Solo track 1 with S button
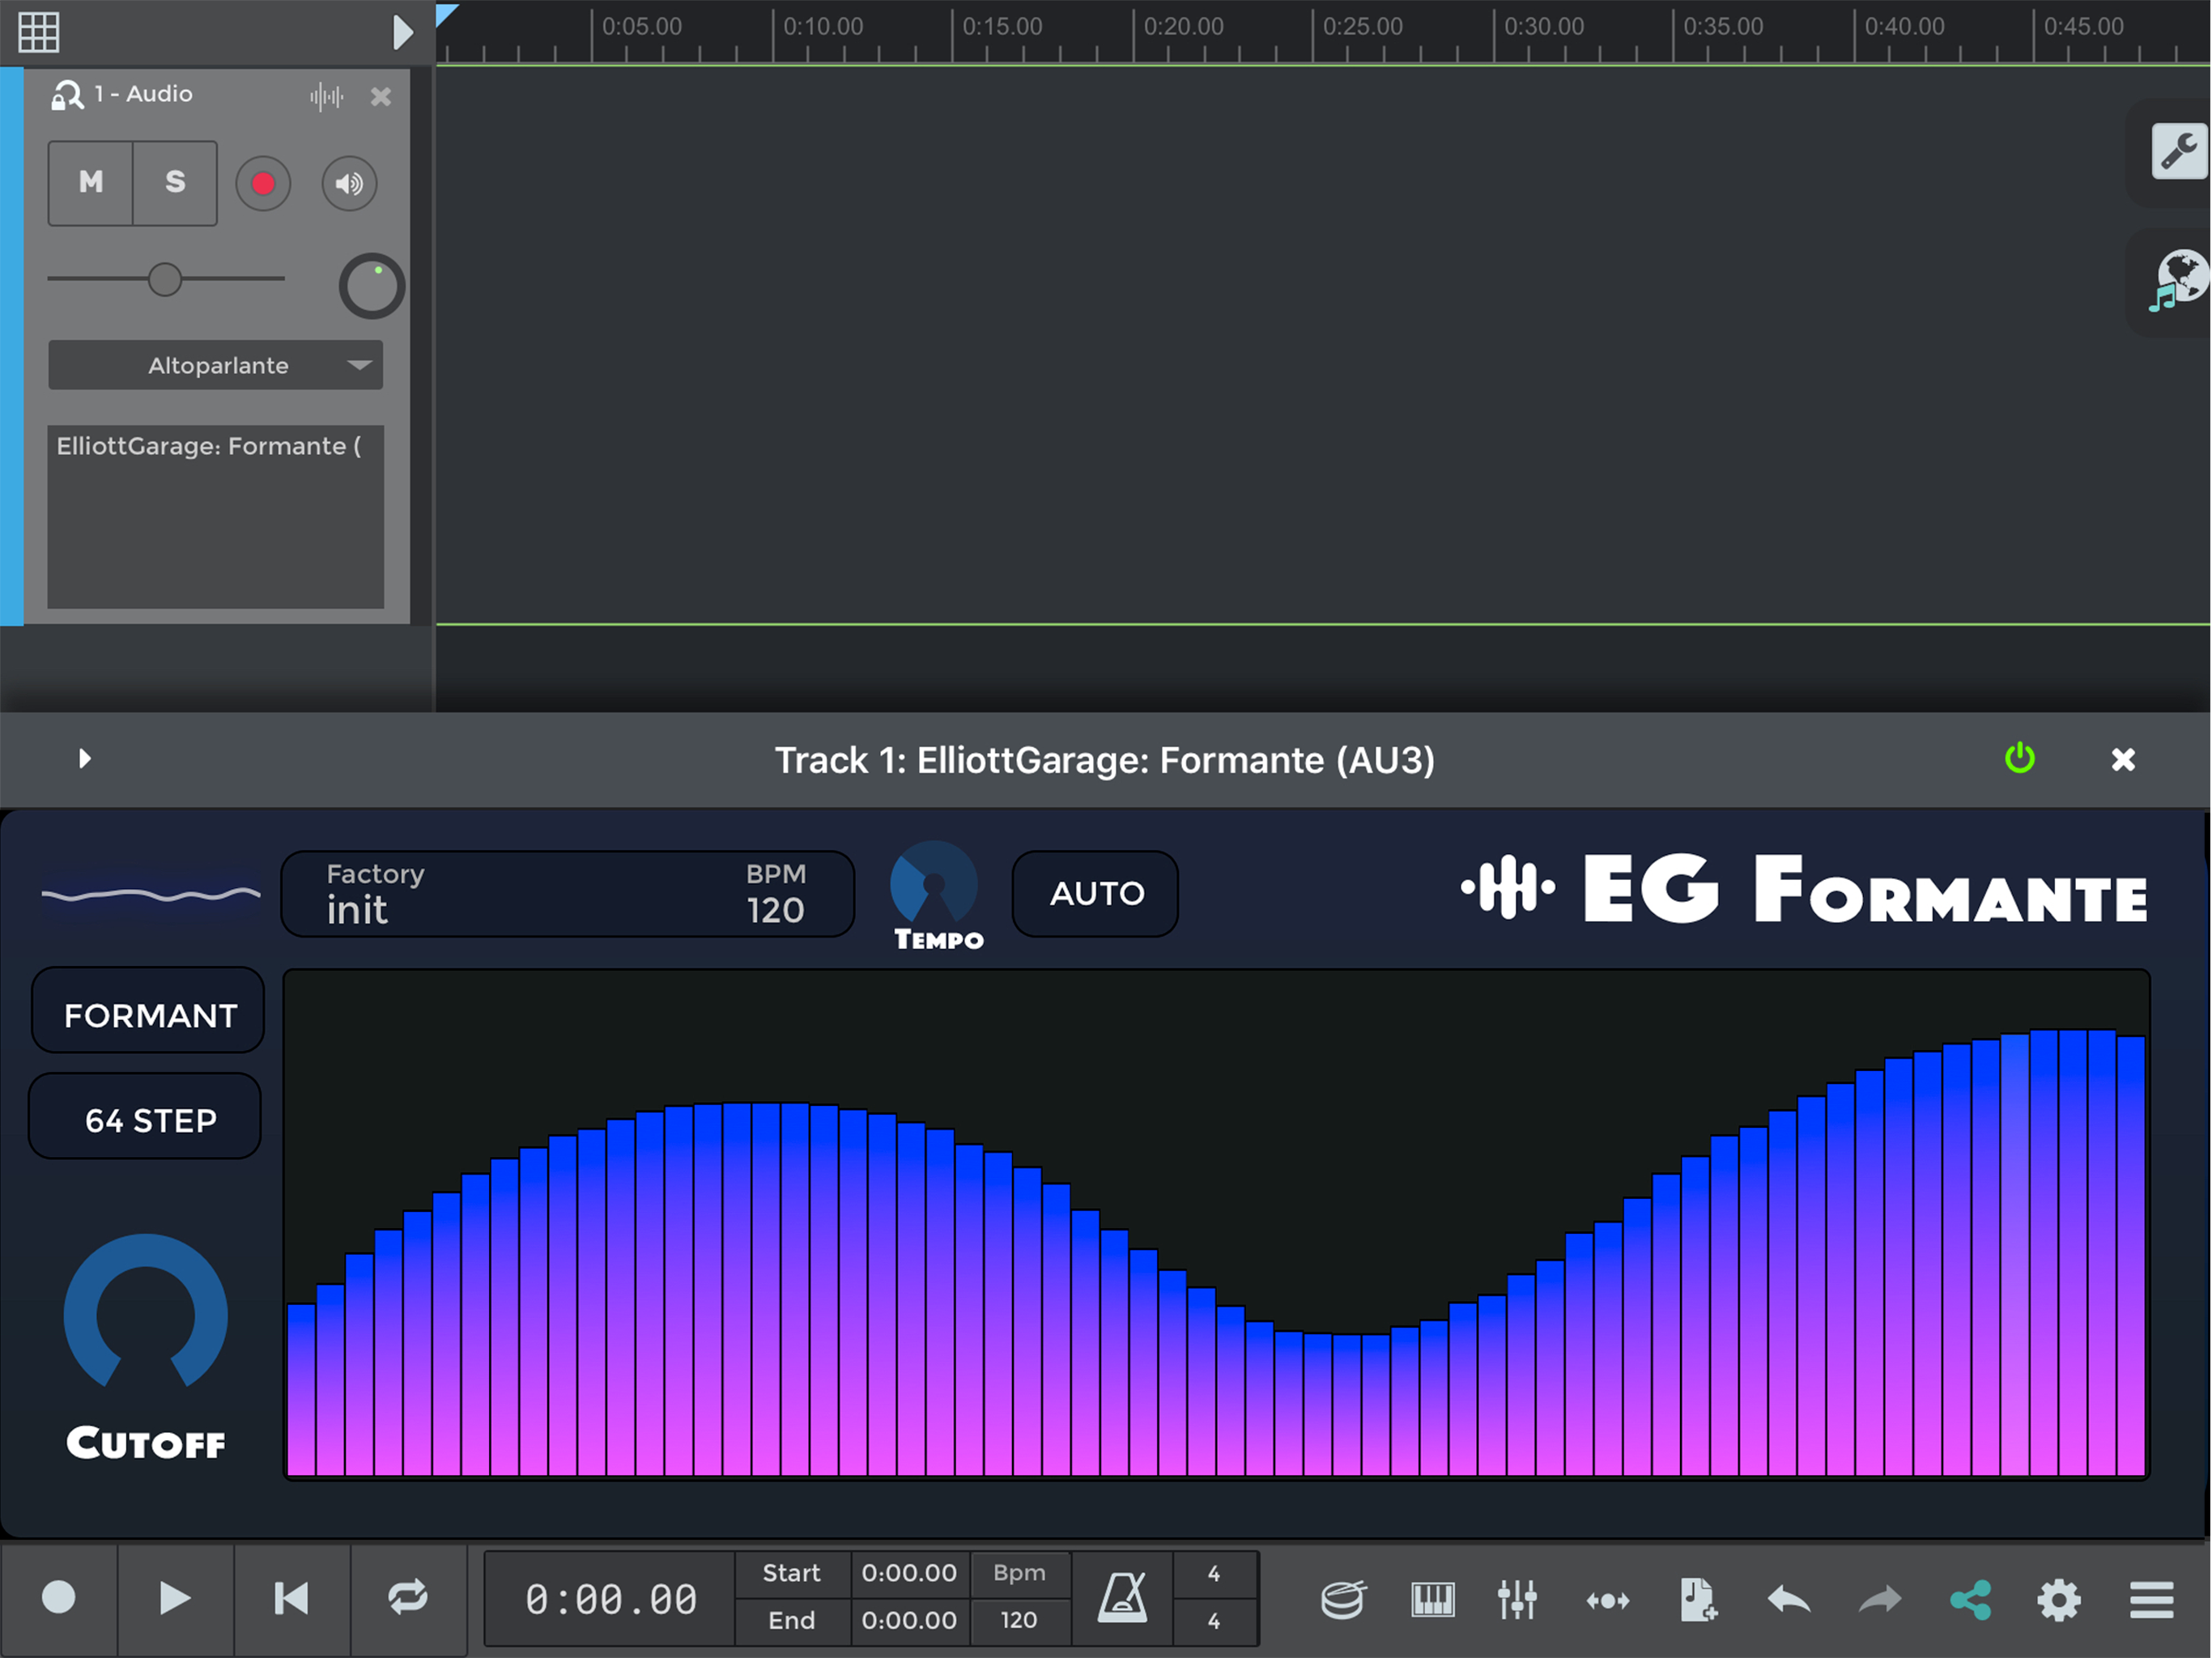2212x1658 pixels. pos(175,182)
